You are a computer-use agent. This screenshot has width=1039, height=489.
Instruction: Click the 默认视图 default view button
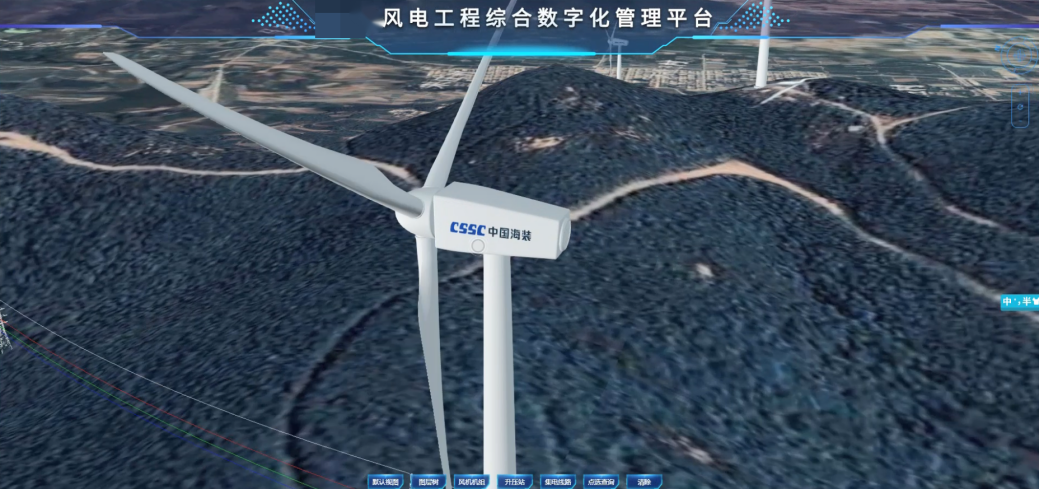[x=385, y=482]
